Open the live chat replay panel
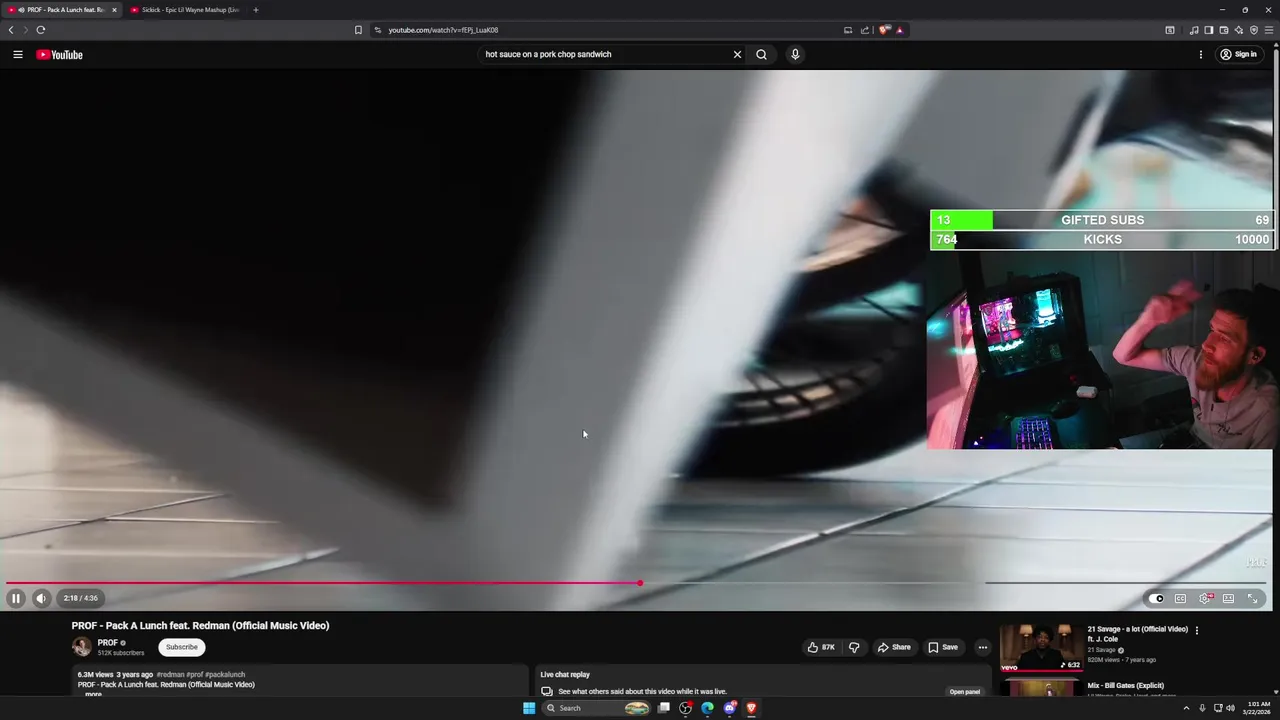Screen dimensions: 1280x720 pyautogui.click(x=965, y=692)
